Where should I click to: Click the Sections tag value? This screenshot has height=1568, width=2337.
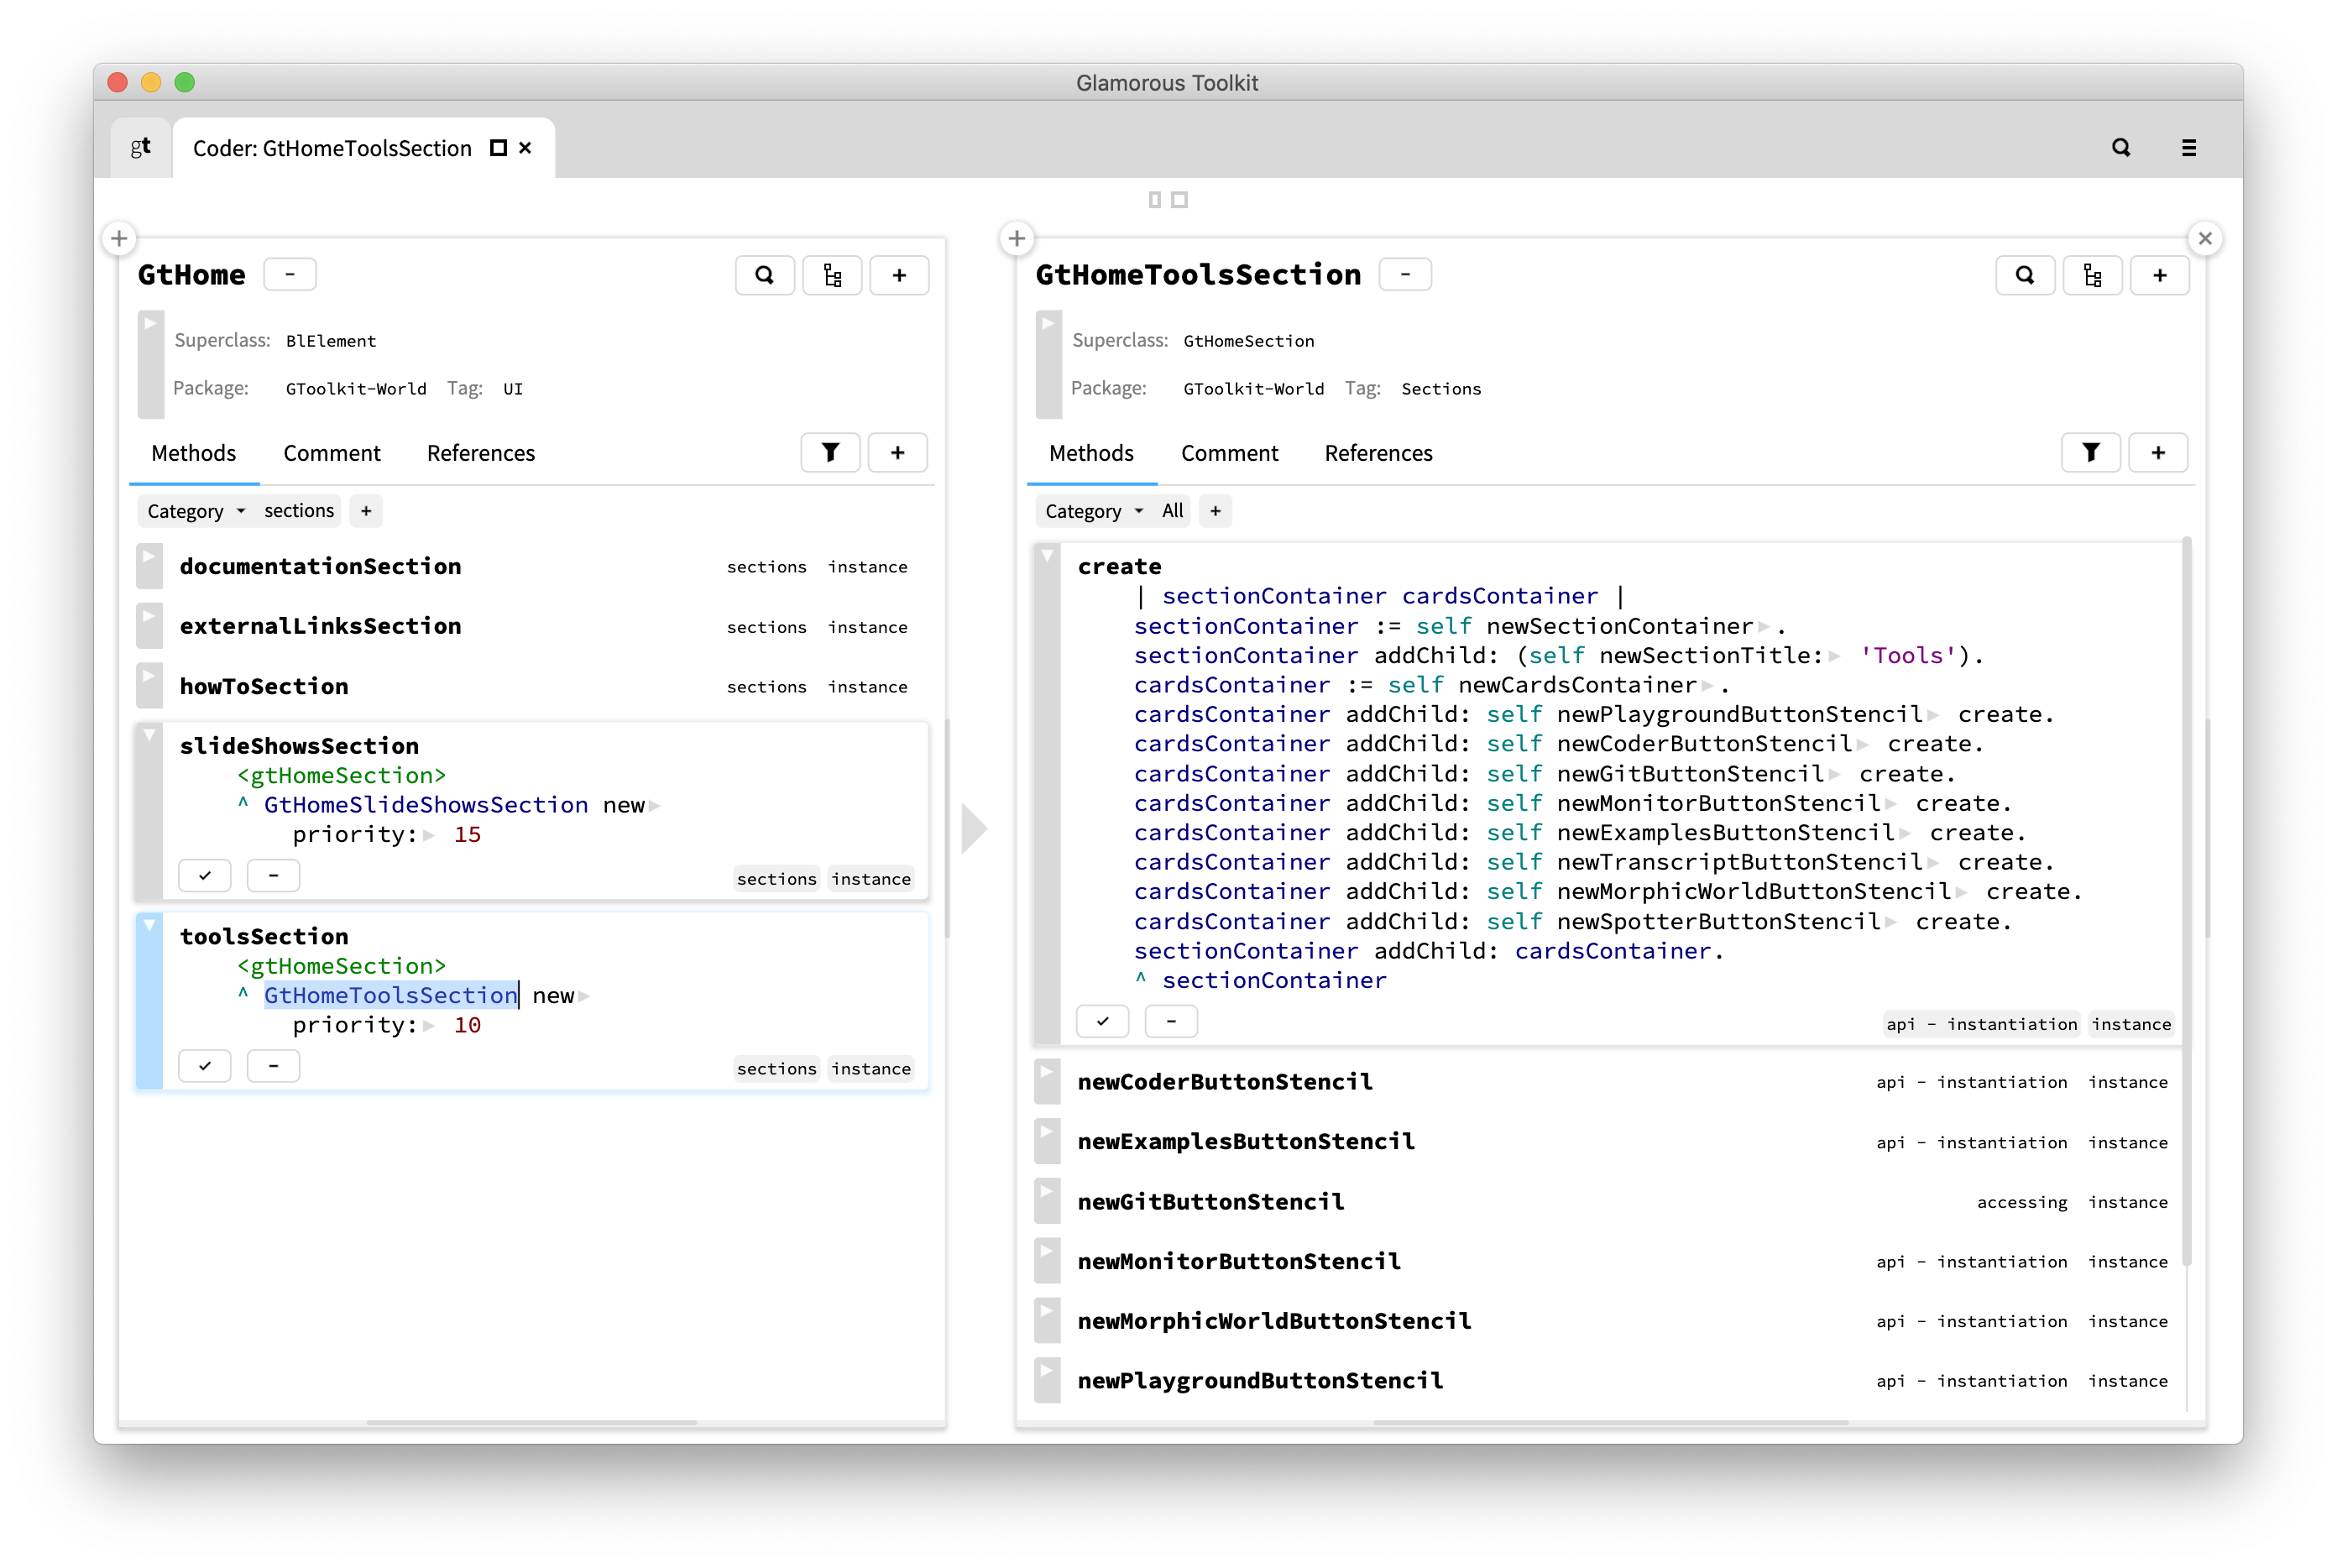1441,389
